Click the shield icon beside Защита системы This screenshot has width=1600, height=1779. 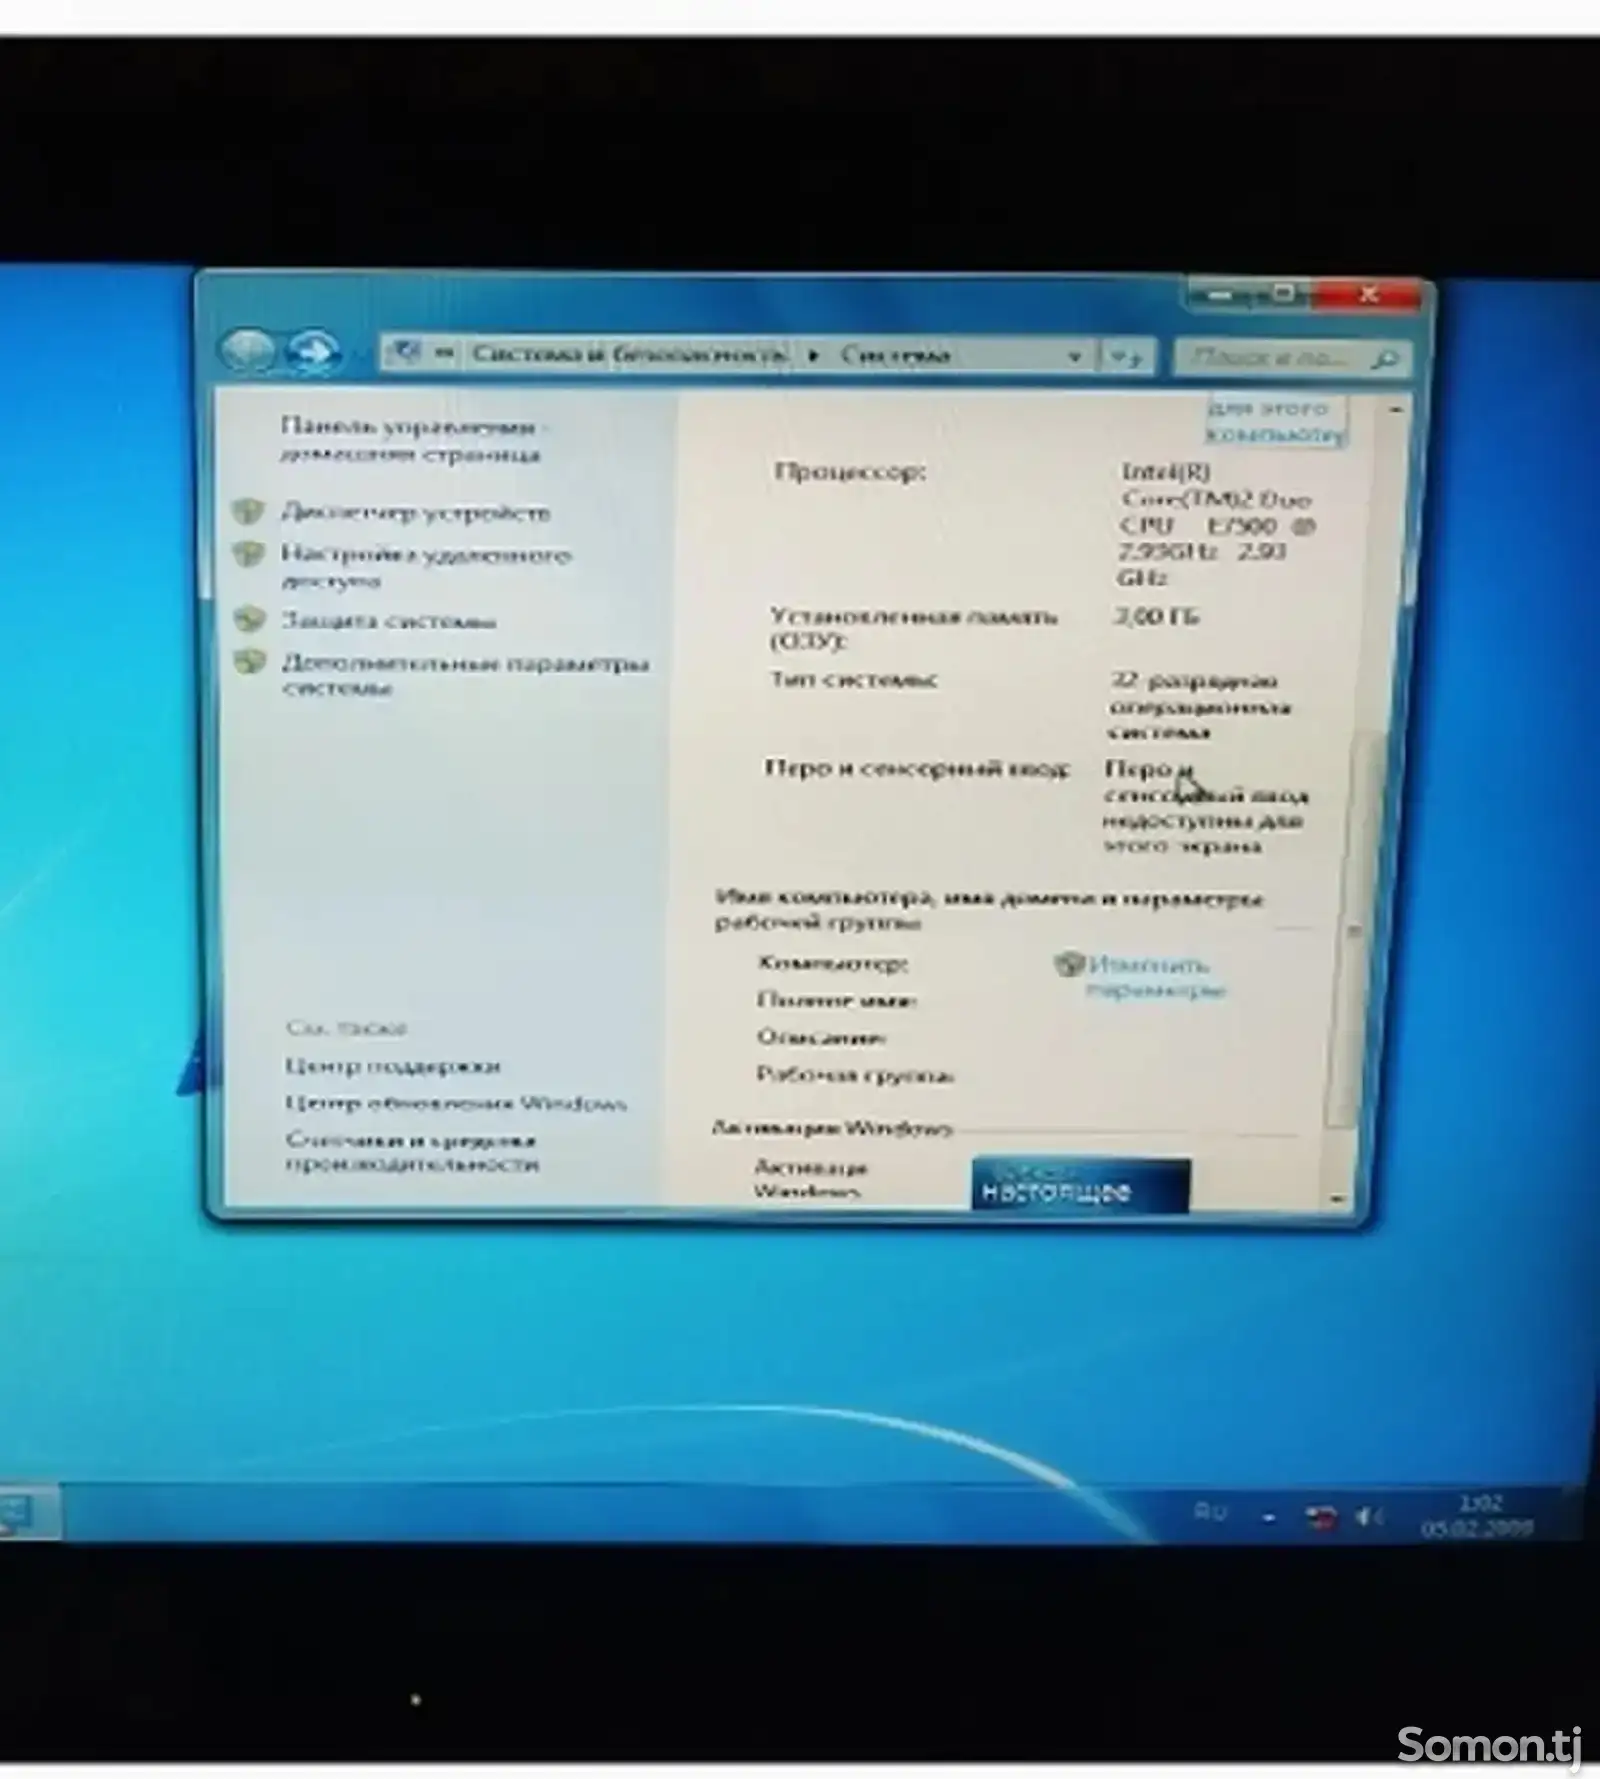pos(249,619)
